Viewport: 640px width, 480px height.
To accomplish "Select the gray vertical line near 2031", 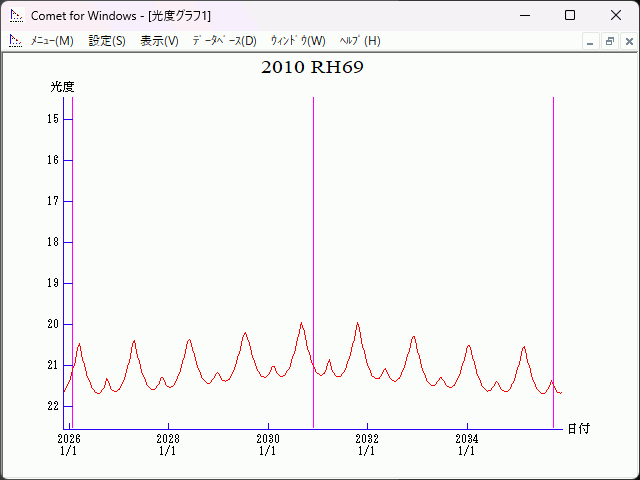I will coord(313,250).
